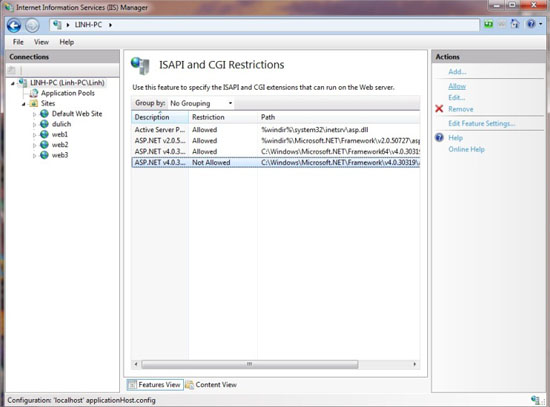Click the Default Web Site globe icon
Viewport: 550px width, 407px height.
(44, 113)
